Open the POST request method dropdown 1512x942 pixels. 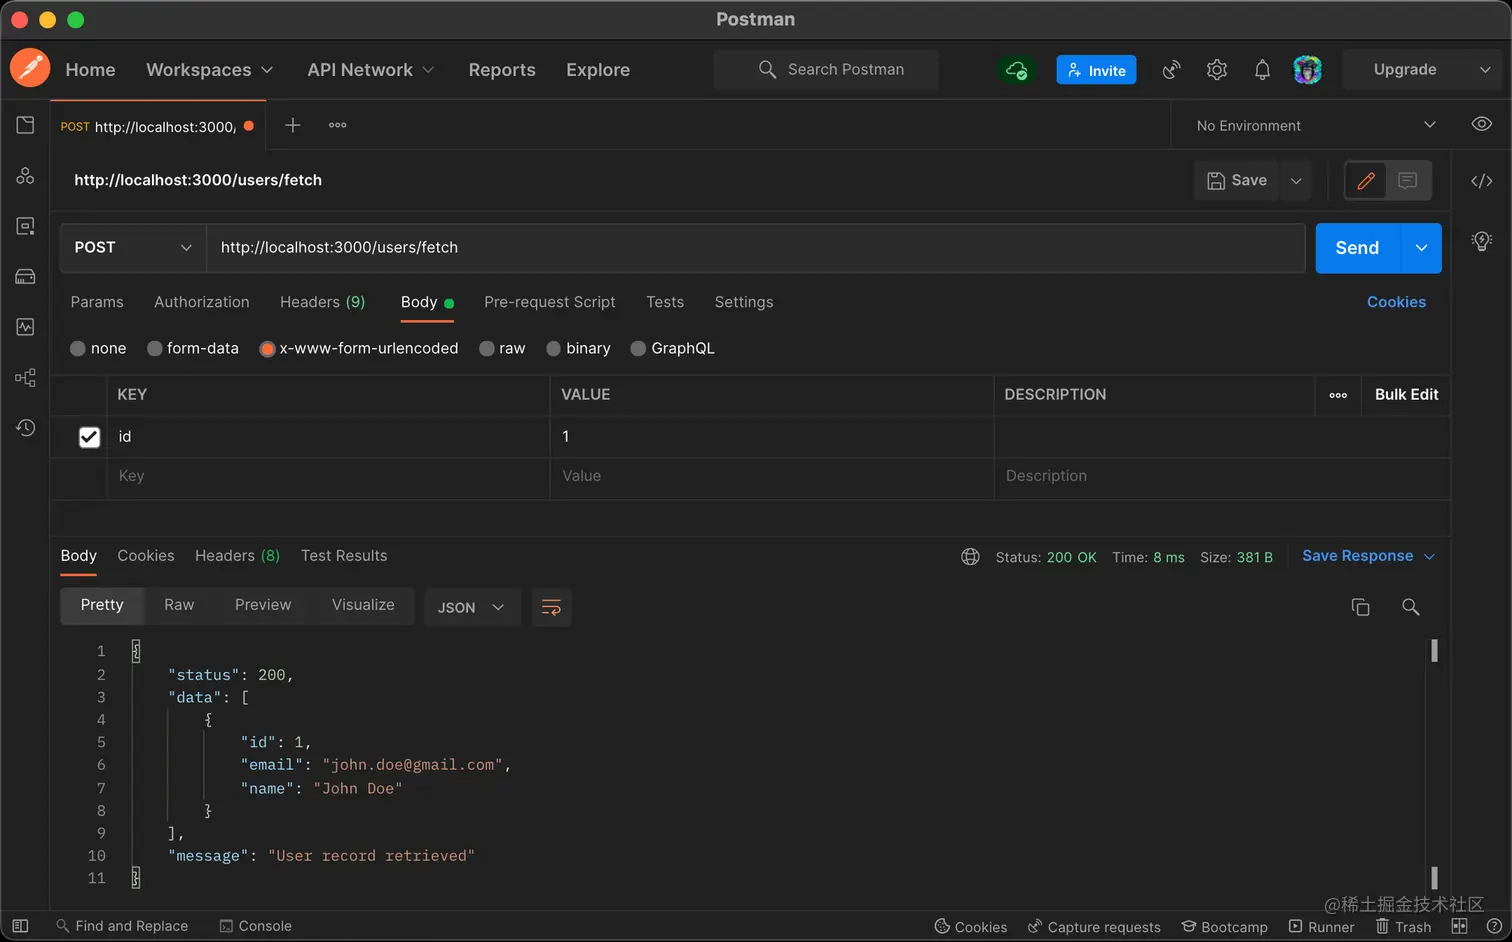pos(131,247)
